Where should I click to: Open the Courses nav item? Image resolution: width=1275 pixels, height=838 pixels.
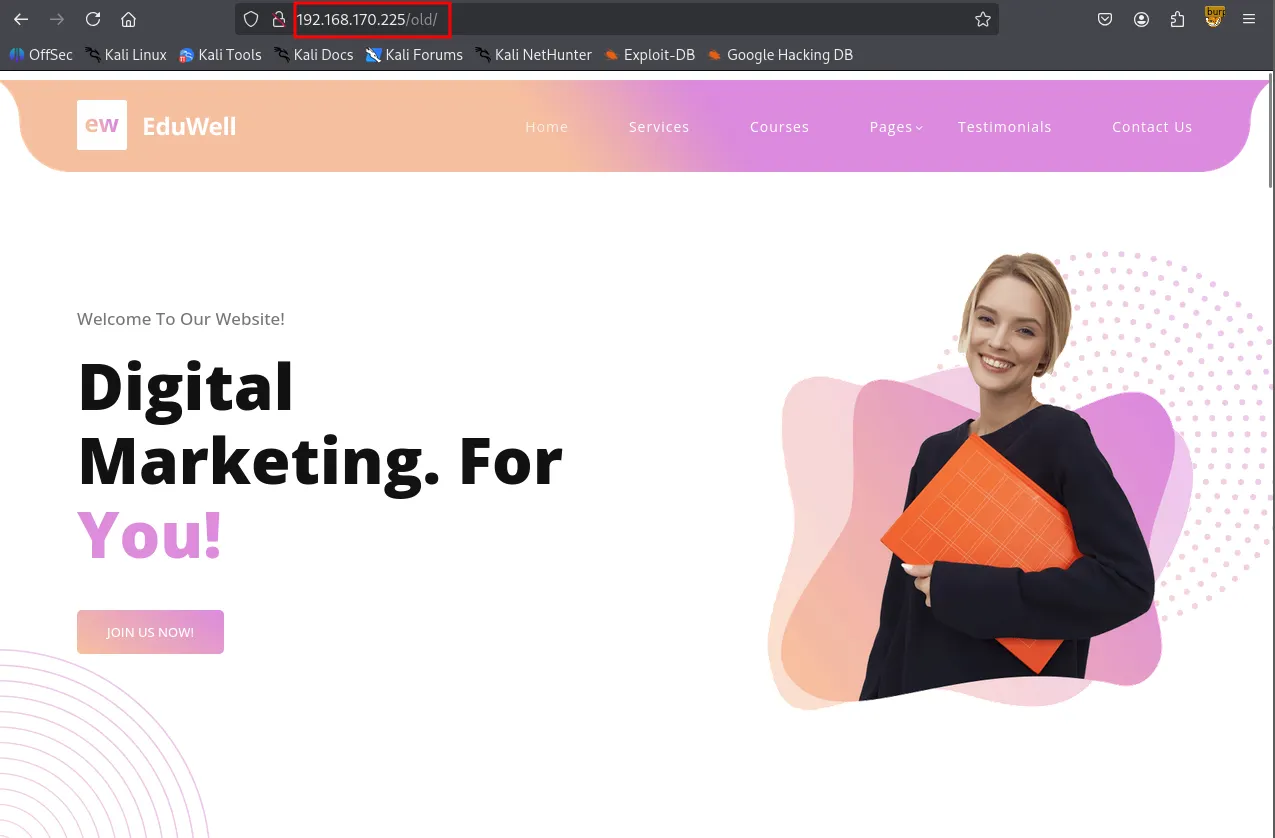(x=779, y=127)
